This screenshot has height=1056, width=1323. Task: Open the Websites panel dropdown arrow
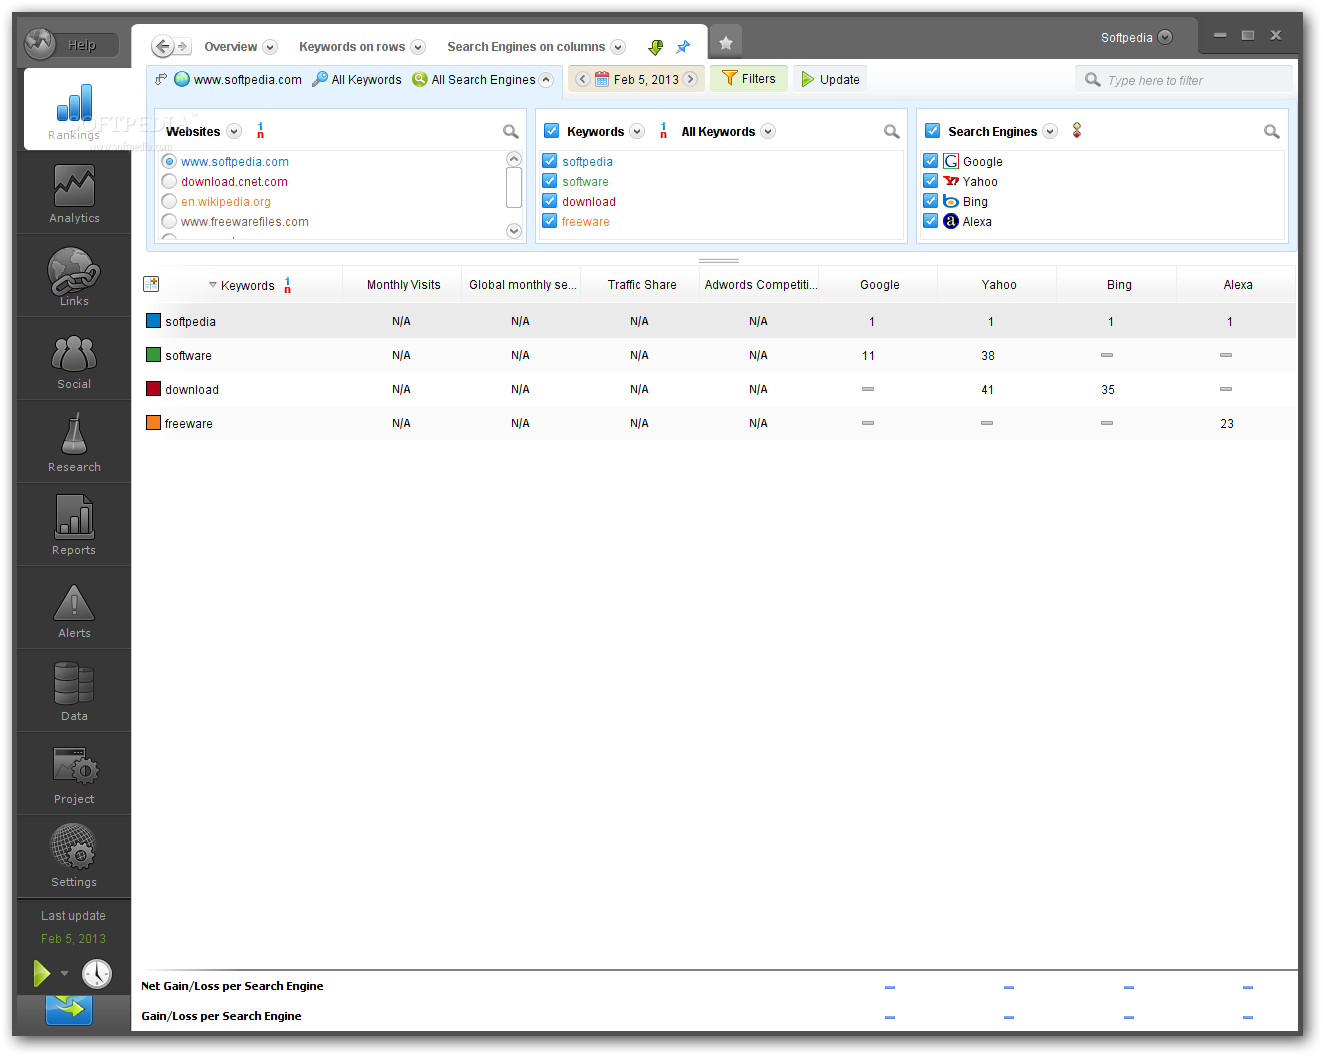tap(234, 131)
